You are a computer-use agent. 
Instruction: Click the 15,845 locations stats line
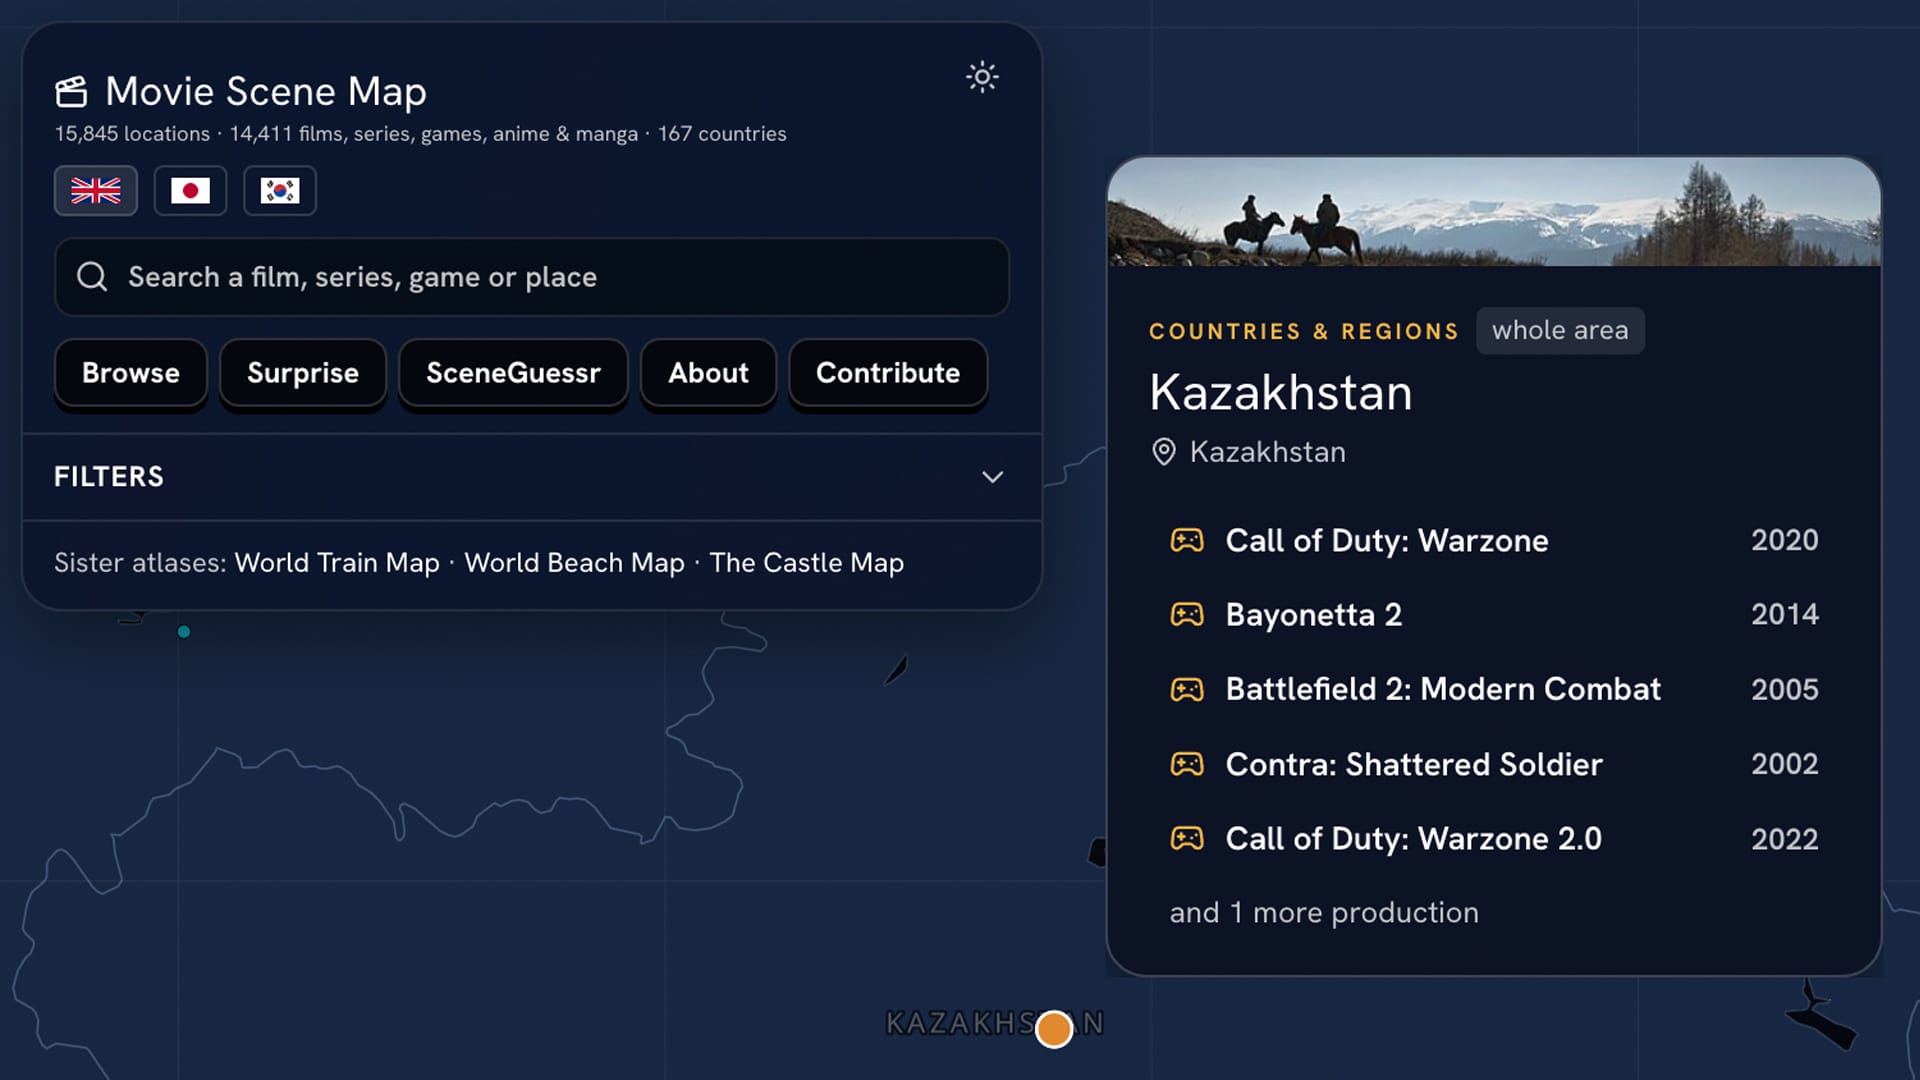tap(420, 134)
